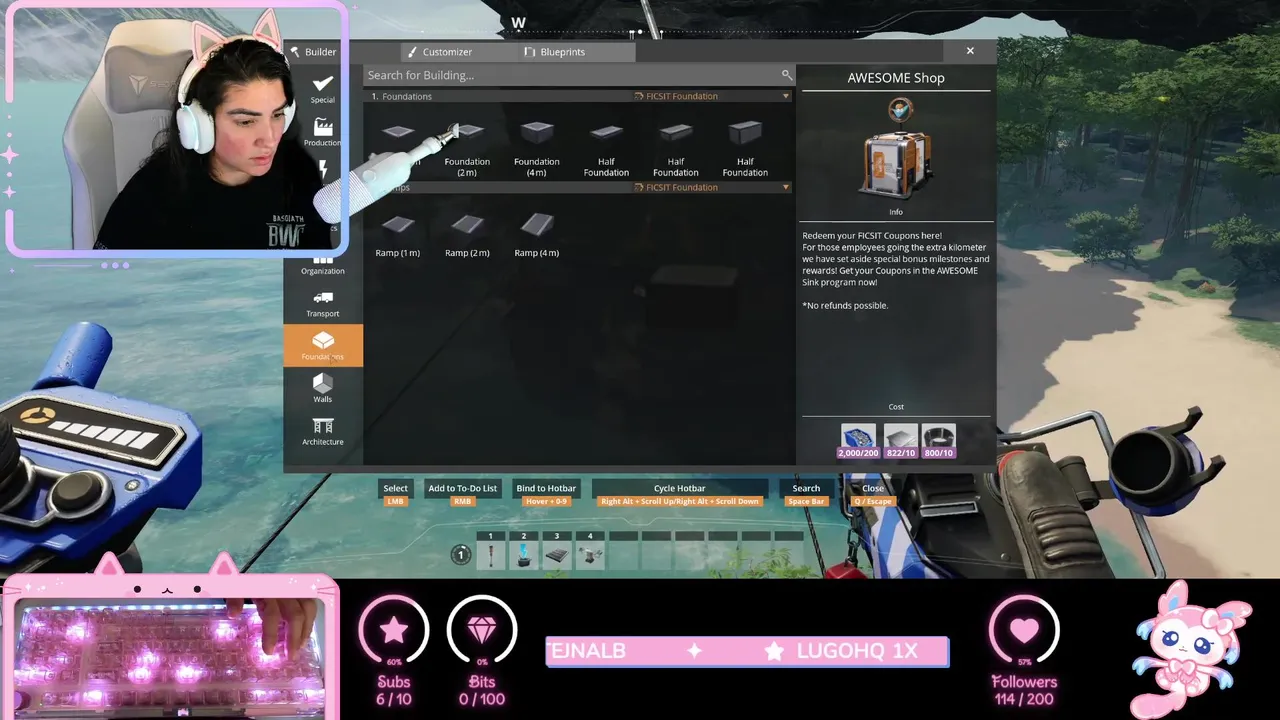Pick the thinnest Half Foundation piece
This screenshot has width=1280, height=720.
[606, 148]
